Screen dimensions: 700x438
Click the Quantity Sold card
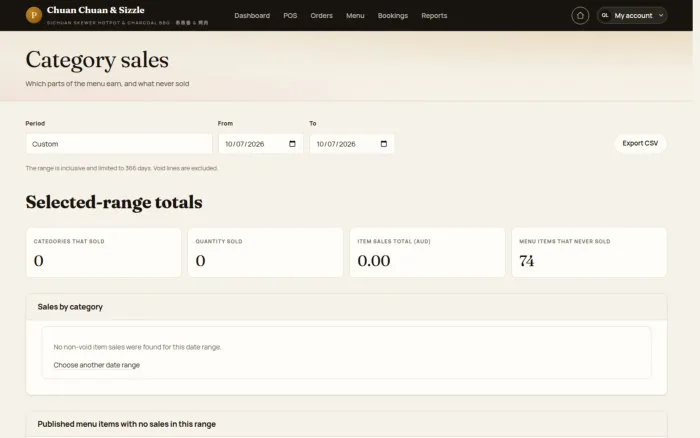click(265, 253)
